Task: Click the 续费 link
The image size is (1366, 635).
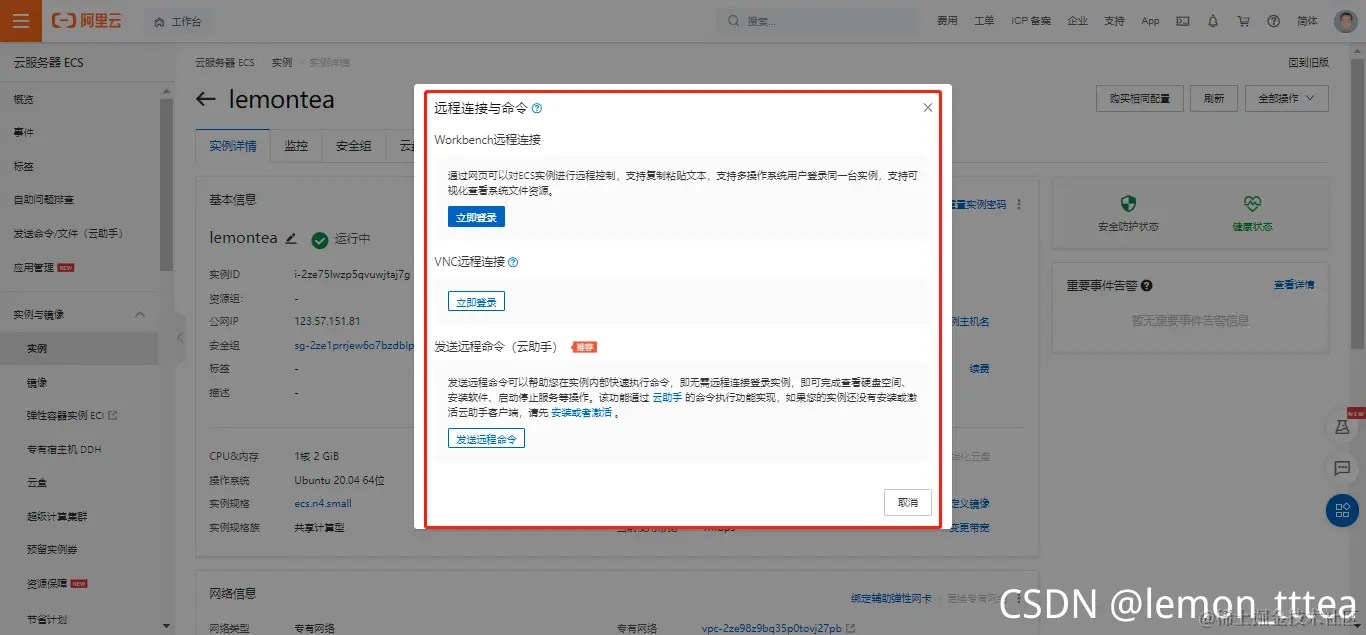Action: click(x=979, y=369)
